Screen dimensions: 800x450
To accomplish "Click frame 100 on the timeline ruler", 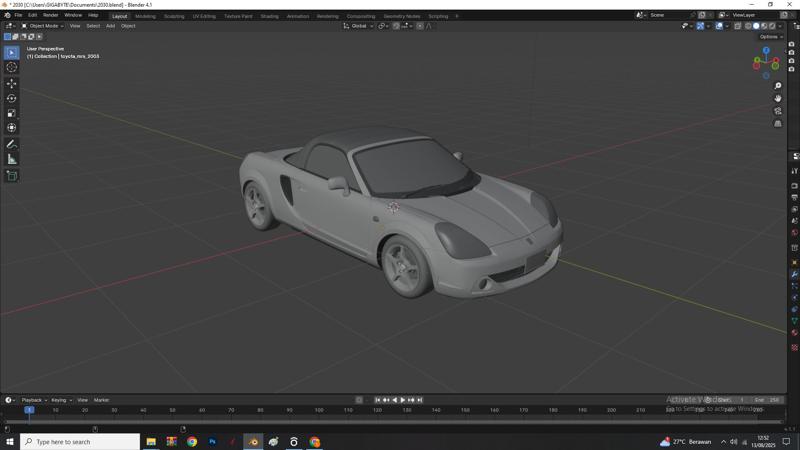I will pos(319,410).
